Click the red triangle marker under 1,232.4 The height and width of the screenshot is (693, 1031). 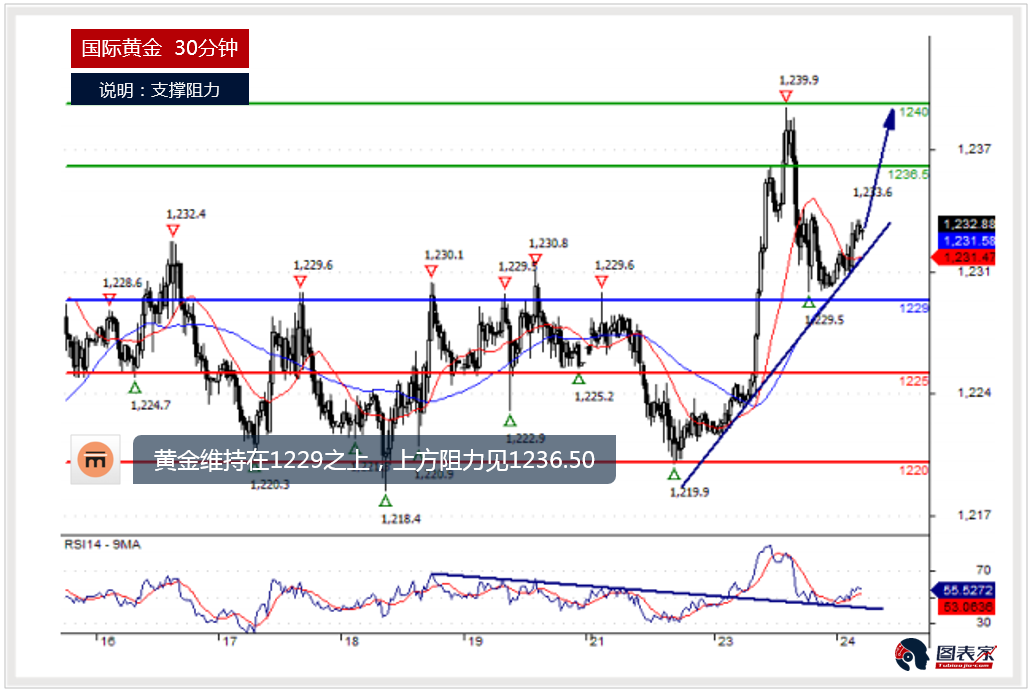173,230
